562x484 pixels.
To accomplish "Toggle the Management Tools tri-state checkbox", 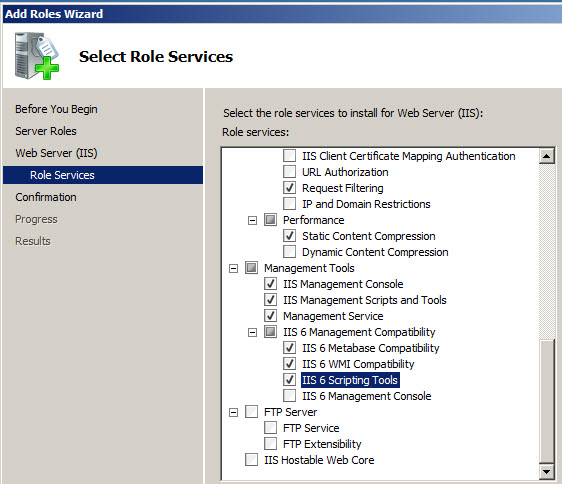I will (251, 268).
